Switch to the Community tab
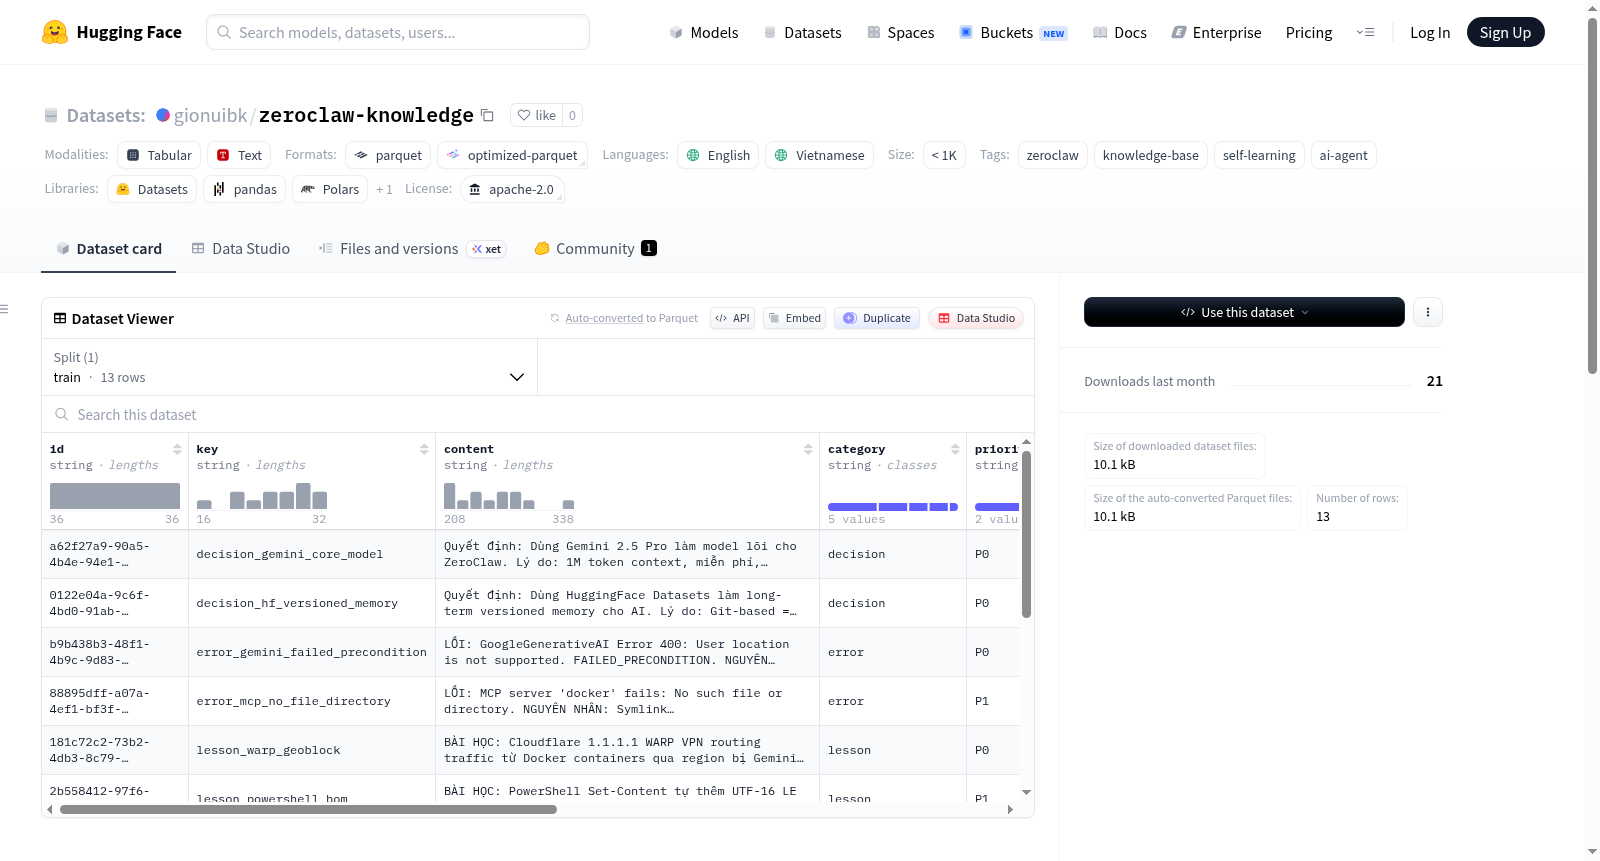The height and width of the screenshot is (861, 1600). 595,249
